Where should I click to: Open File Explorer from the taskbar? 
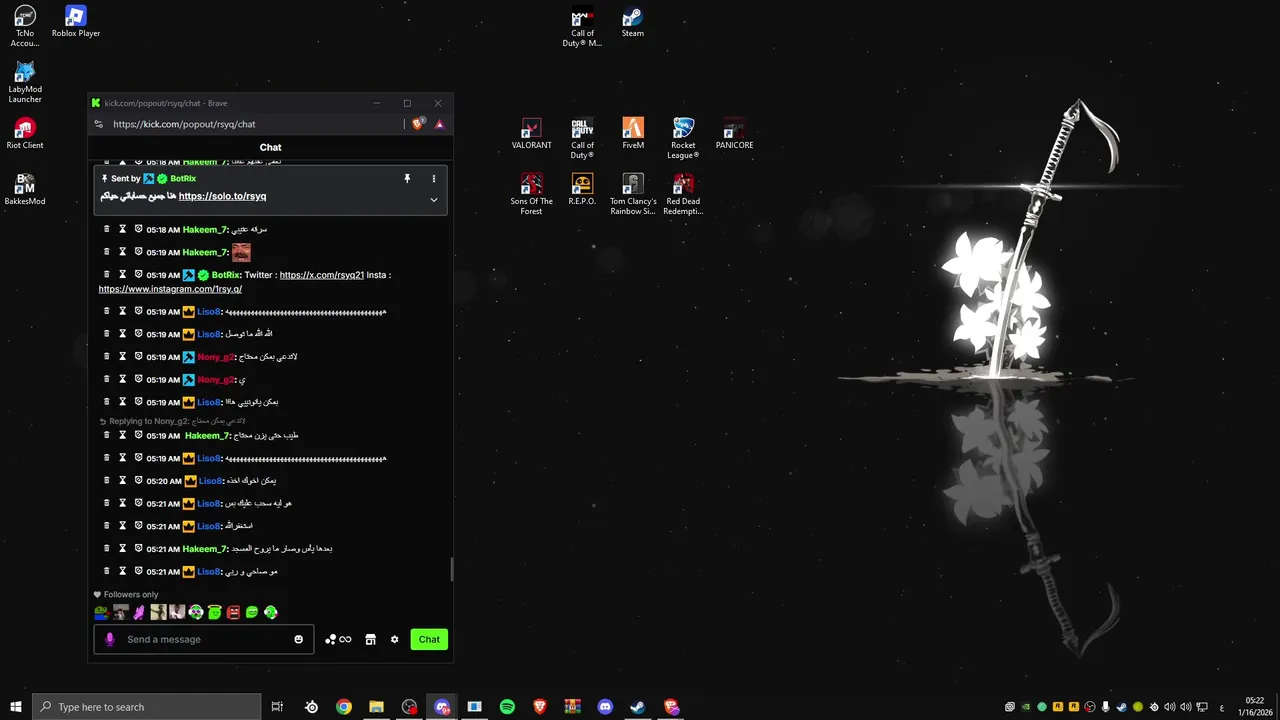coord(376,707)
